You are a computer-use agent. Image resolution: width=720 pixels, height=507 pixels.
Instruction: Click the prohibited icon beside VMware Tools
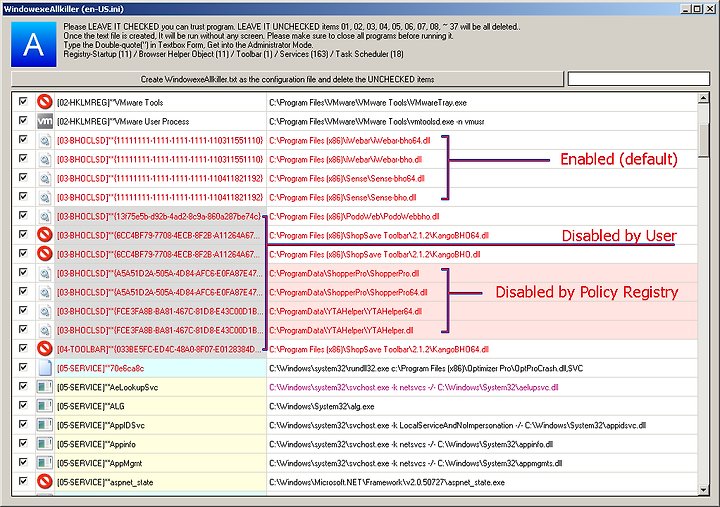point(45,102)
